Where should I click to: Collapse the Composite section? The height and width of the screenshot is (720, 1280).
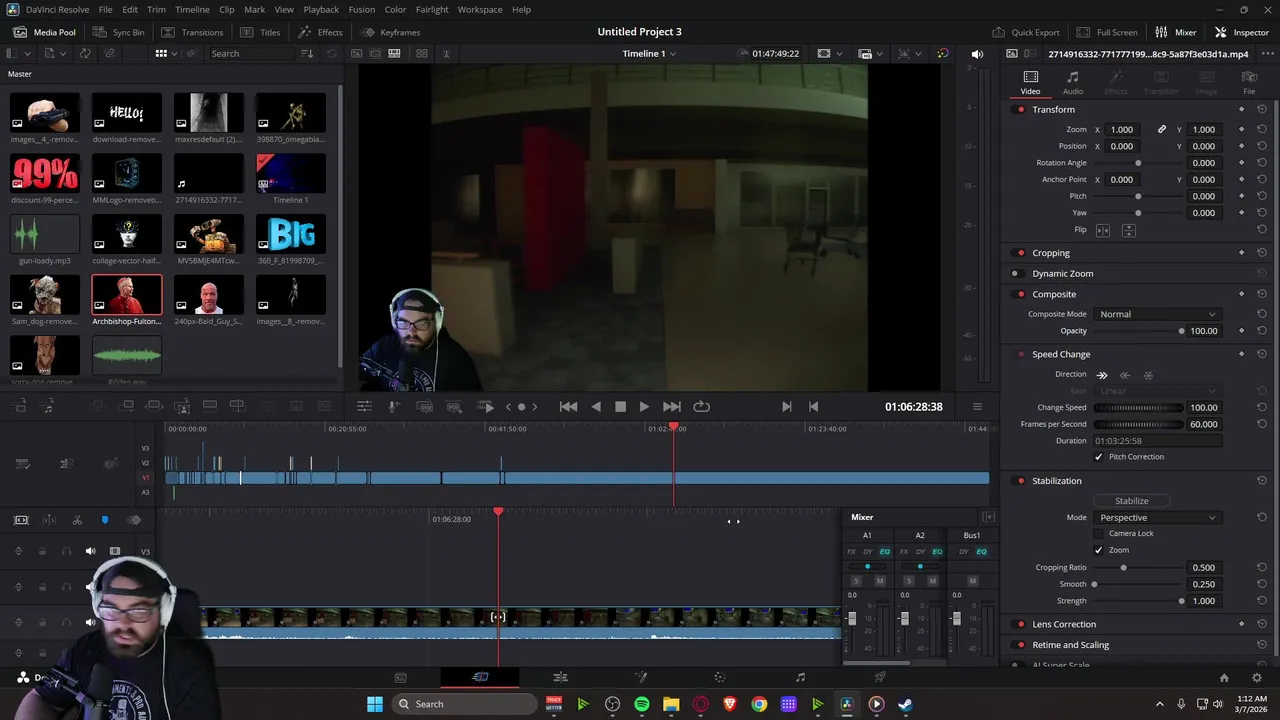click(x=1054, y=294)
